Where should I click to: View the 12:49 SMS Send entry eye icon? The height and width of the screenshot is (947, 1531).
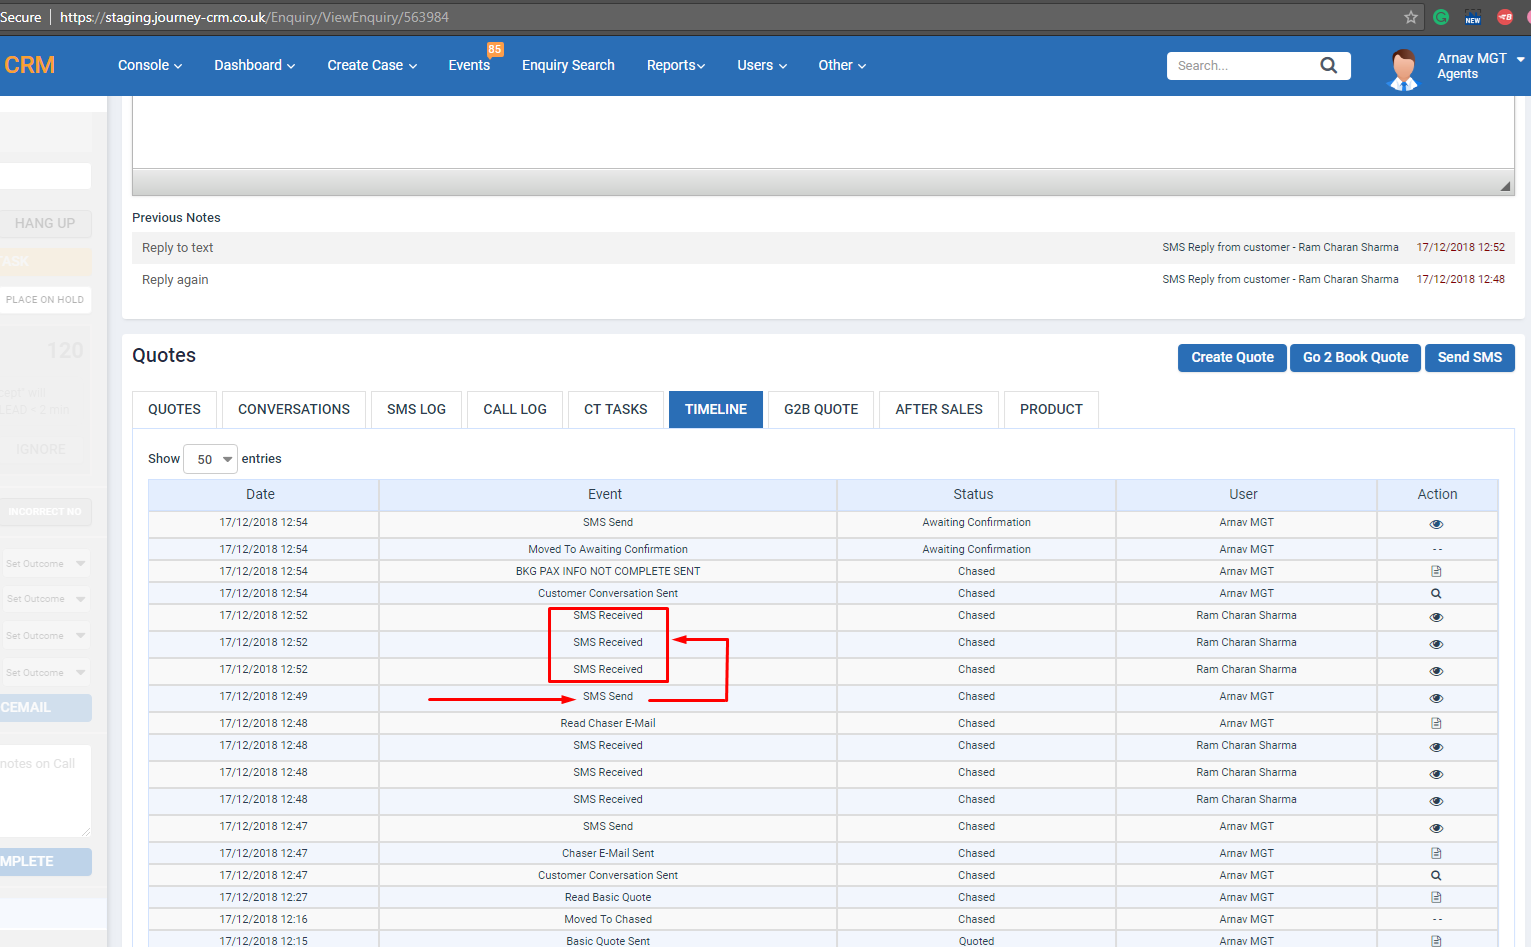tap(1436, 698)
